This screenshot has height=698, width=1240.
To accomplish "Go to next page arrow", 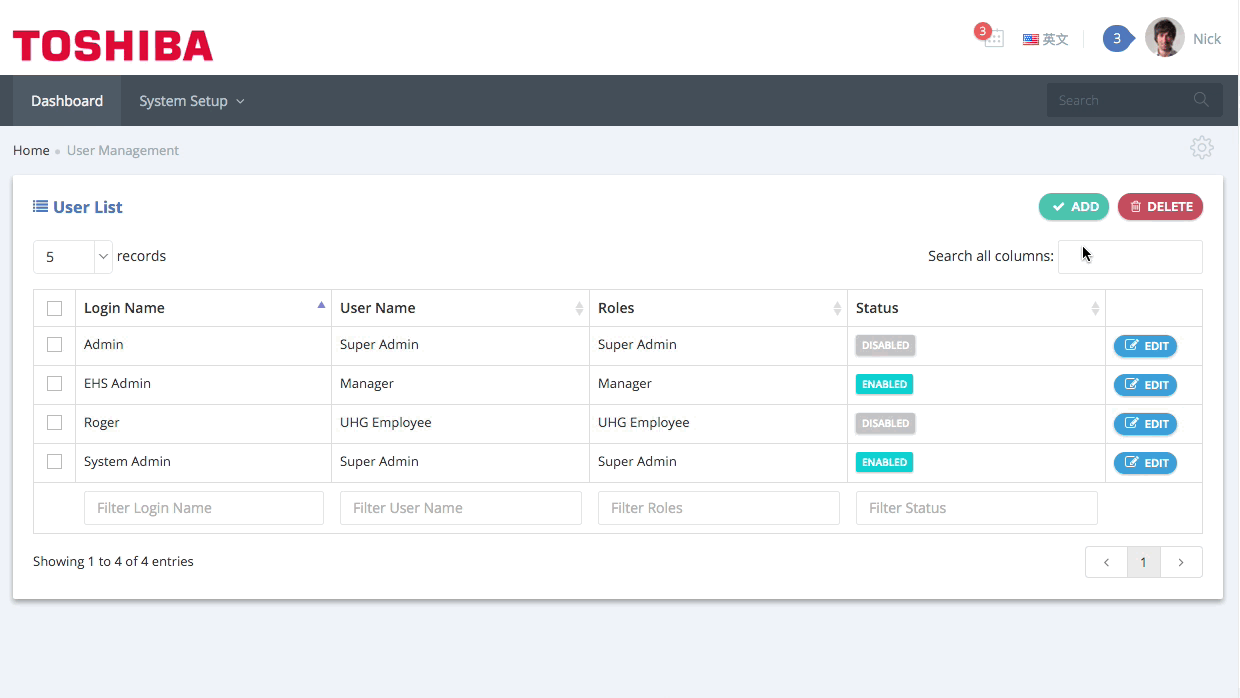I will (x=1181, y=562).
